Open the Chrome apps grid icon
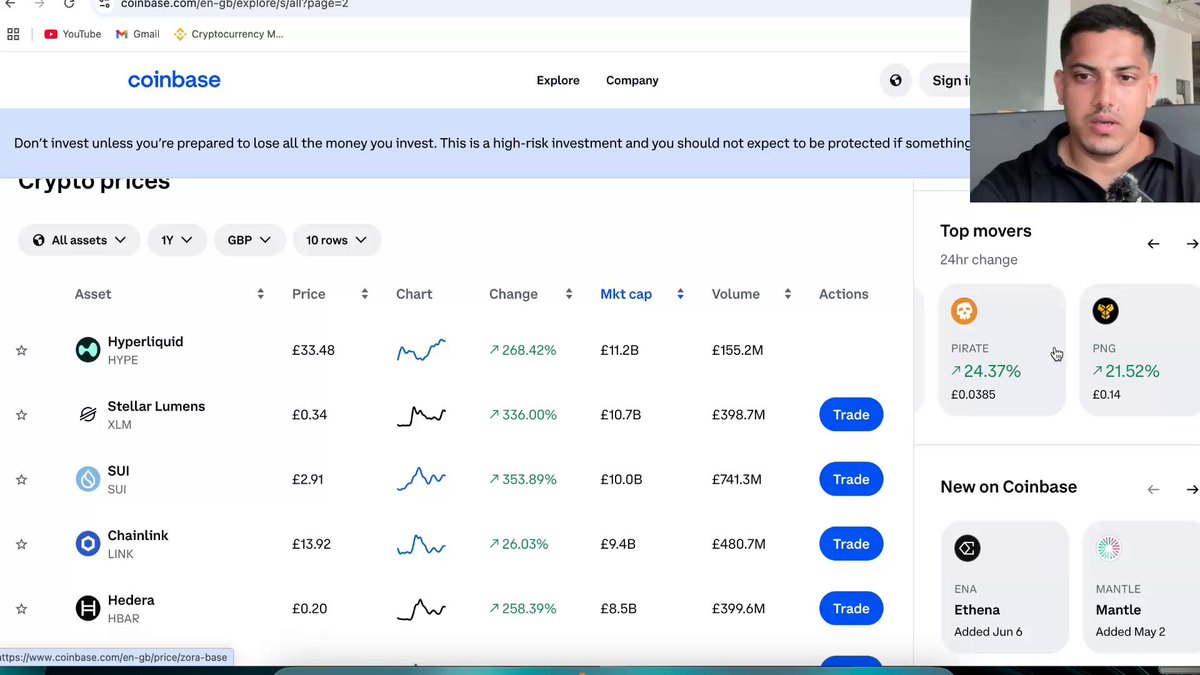Screen dimensions: 1200x675 (13, 34)
